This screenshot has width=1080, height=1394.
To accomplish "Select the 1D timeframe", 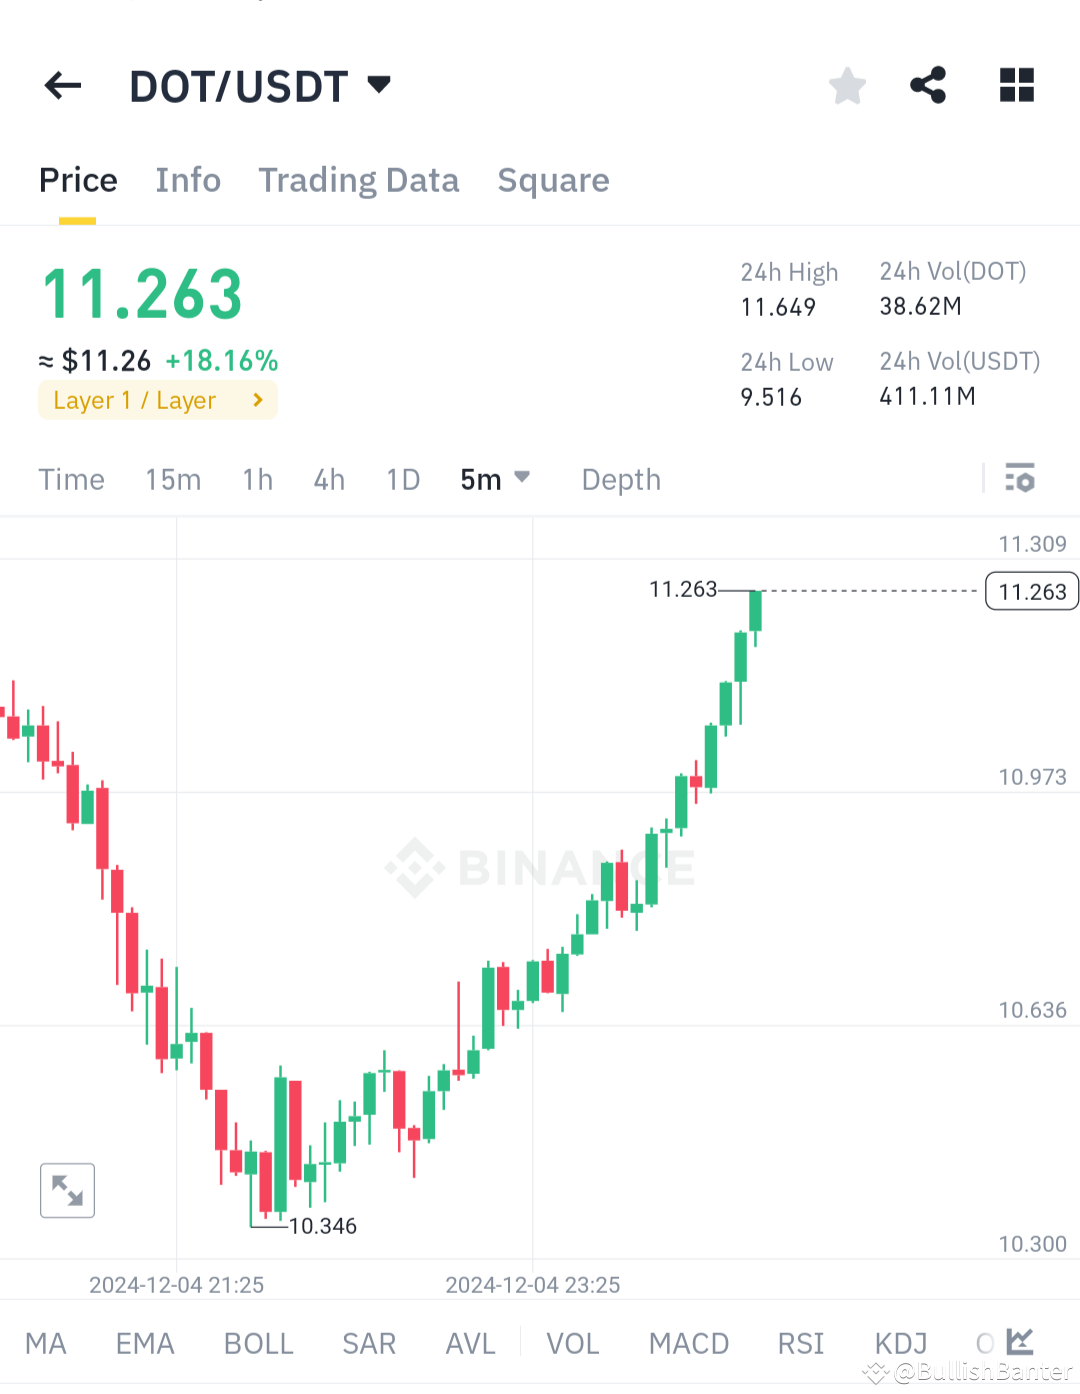I will pyautogui.click(x=402, y=479).
